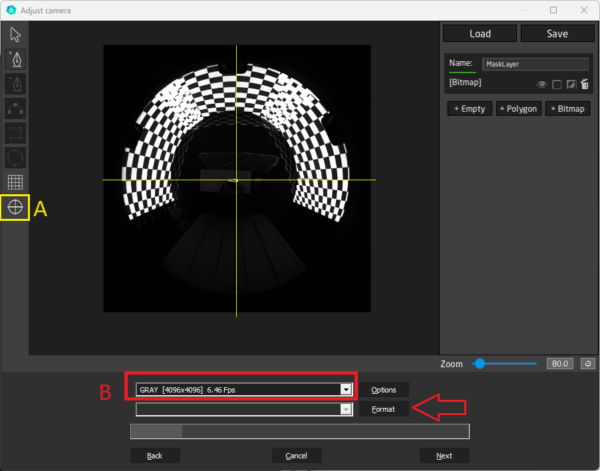
Task: Toggle the MaskLayer invert mask icon
Action: 571,85
